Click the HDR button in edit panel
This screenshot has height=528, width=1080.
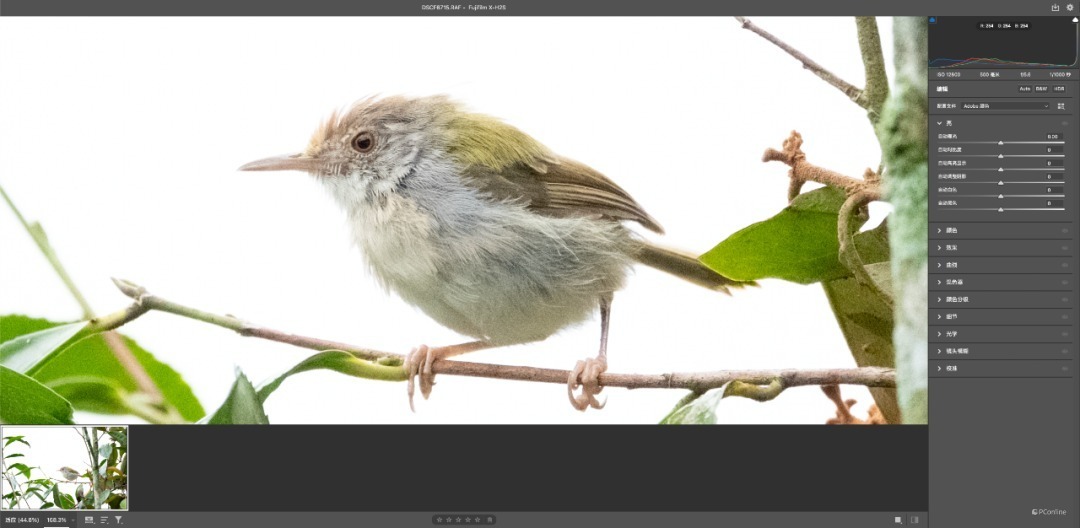click(1058, 88)
